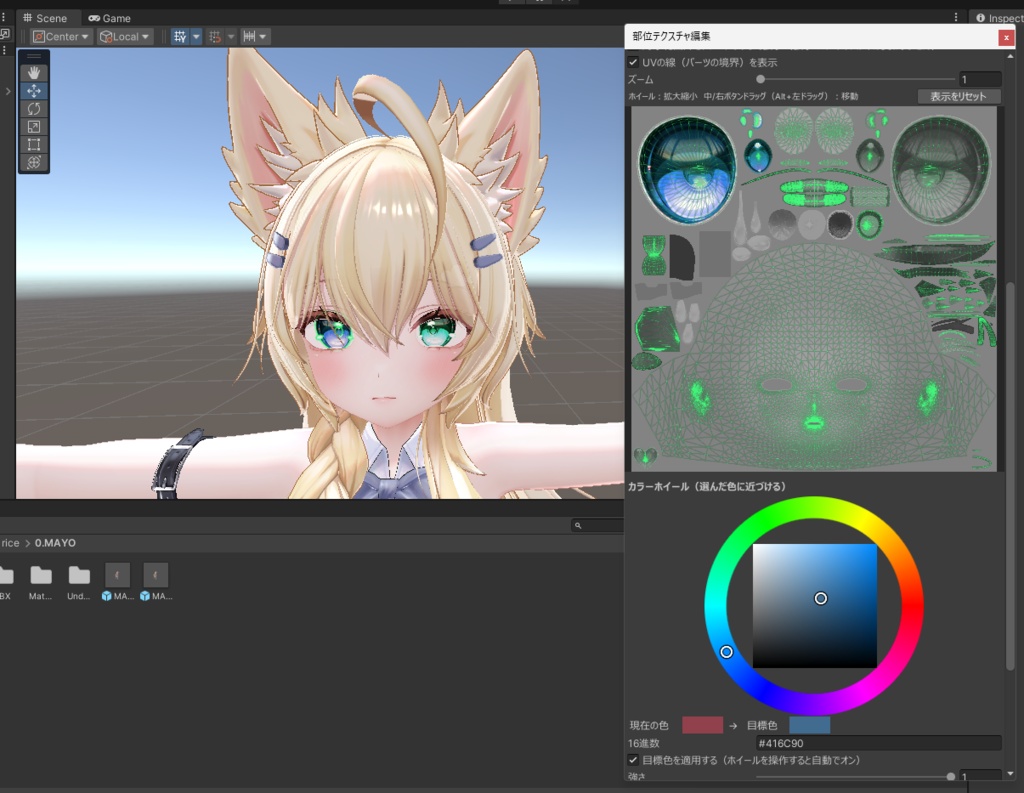Close the 部位テクスチャ編集 window

pyautogui.click(x=1006, y=37)
